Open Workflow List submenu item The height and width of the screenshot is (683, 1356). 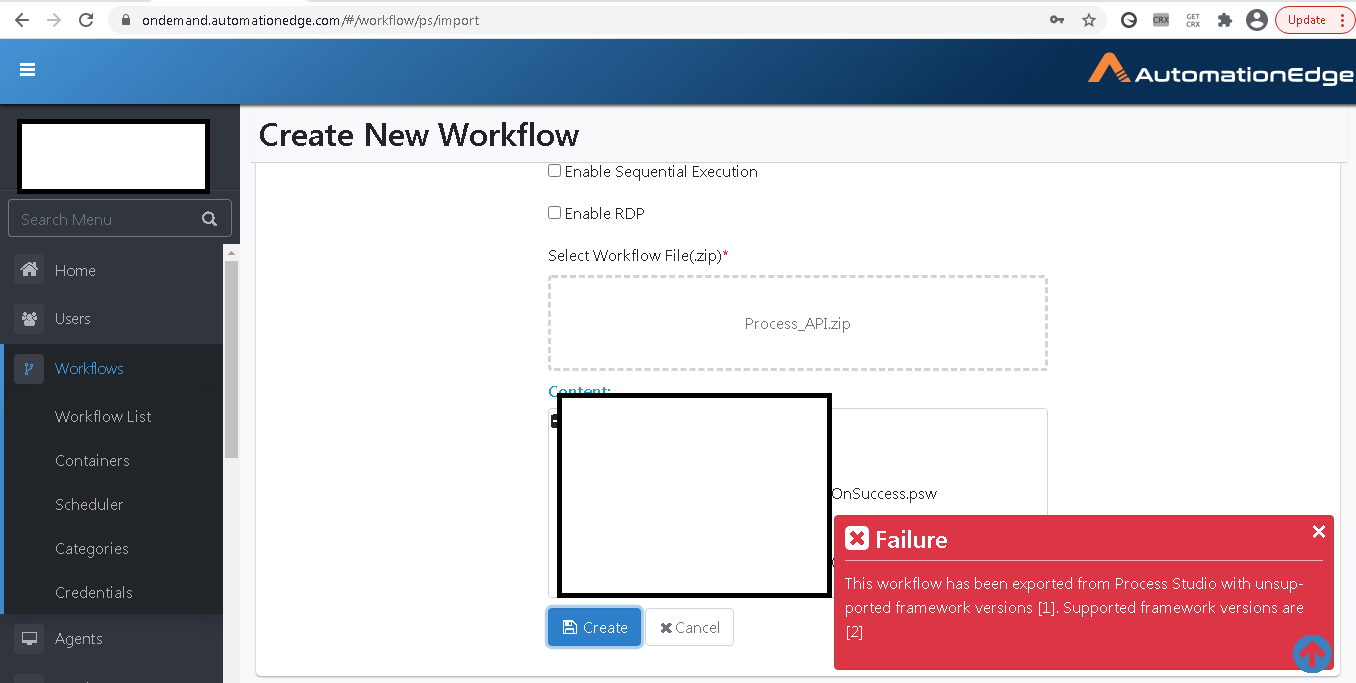point(103,416)
